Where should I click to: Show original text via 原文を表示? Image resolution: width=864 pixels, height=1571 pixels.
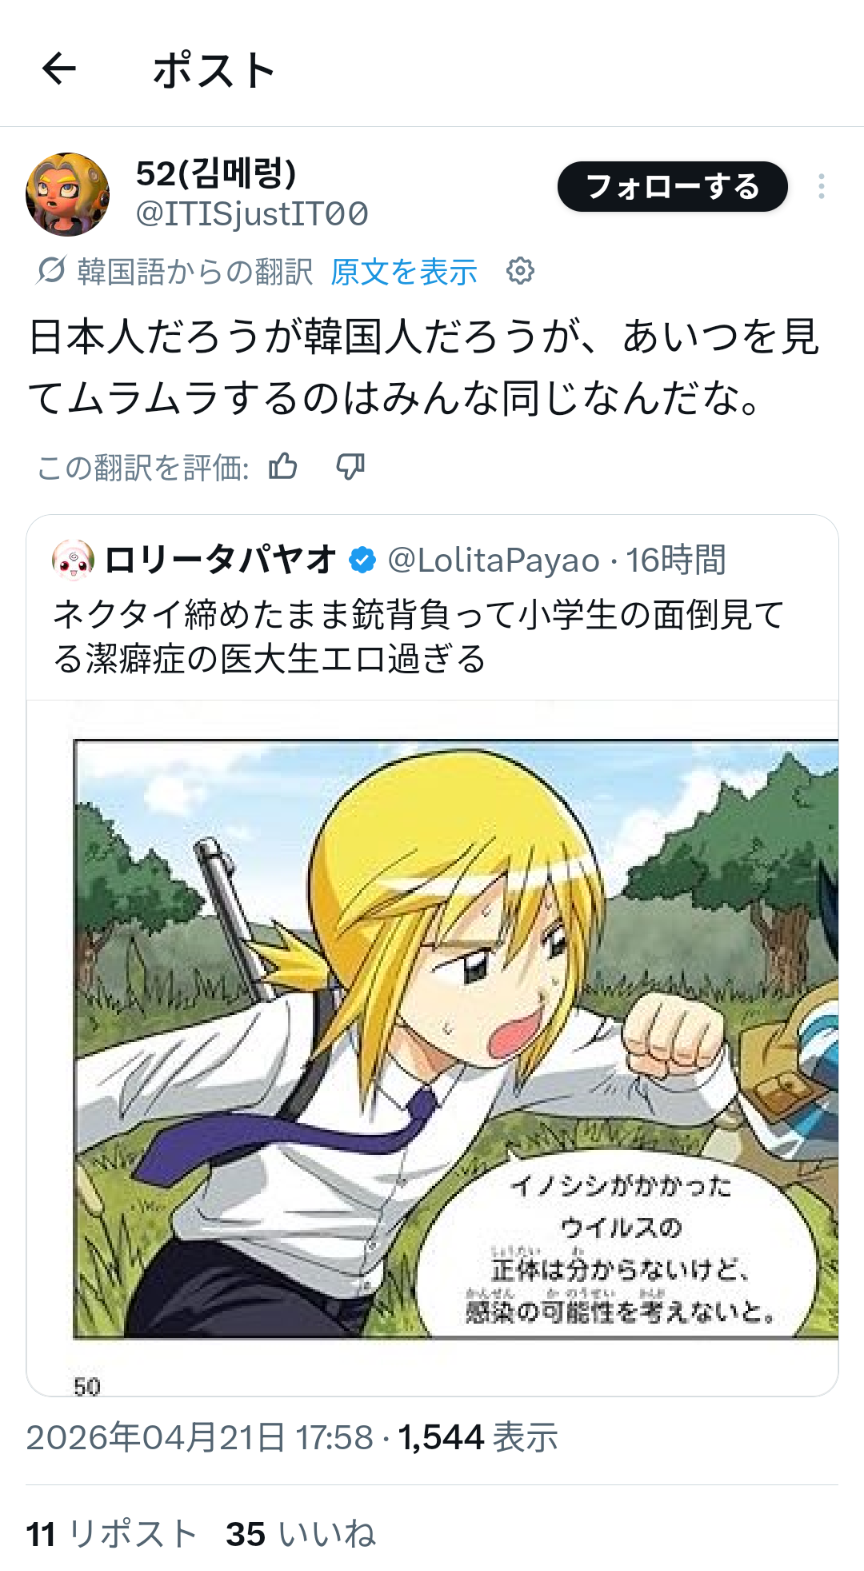tap(404, 271)
